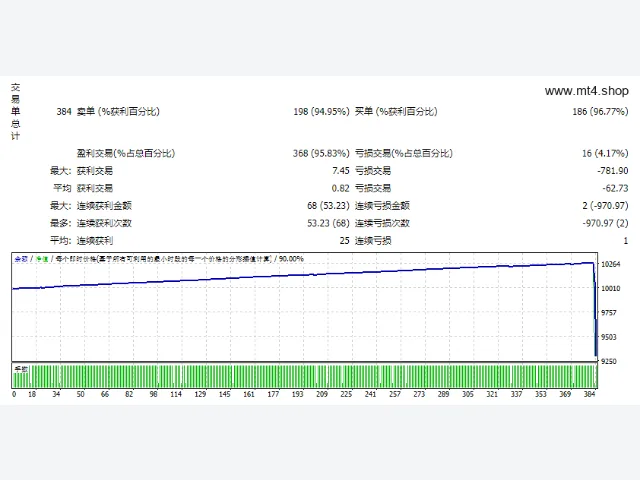Click the value 2 (-970.97)
This screenshot has width=640, height=480.
pos(605,206)
